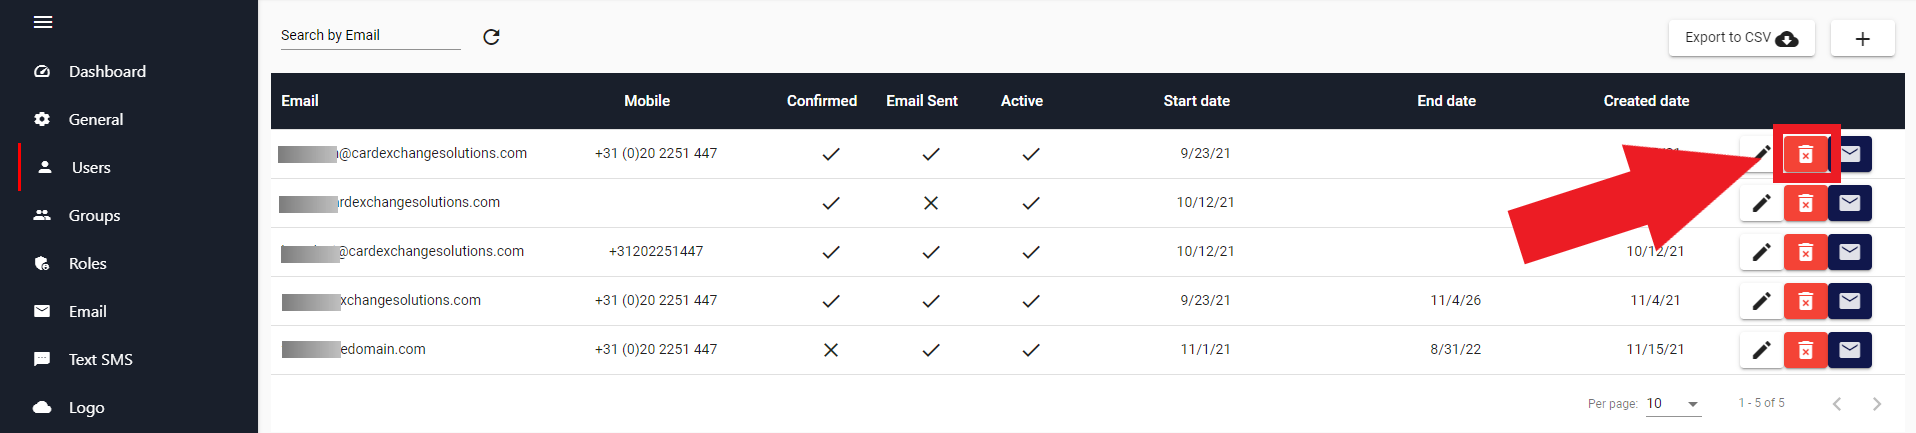
Task: Sort by Start date column header
Action: point(1196,101)
